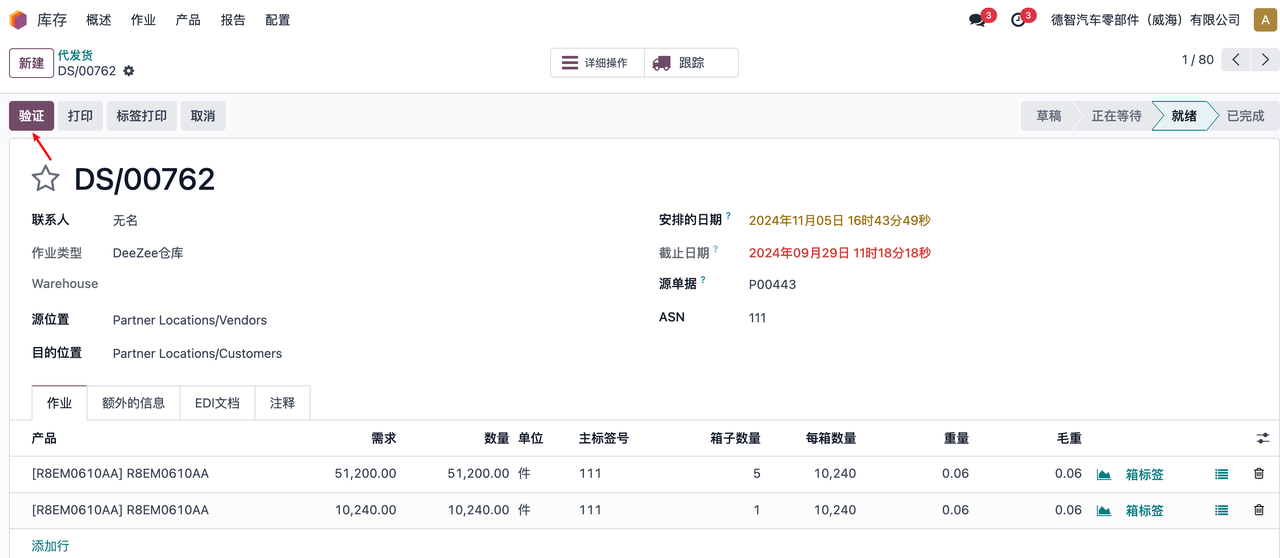This screenshot has width=1280, height=558.
Task: Open the activities clock icon in top bar
Action: pos(1018,20)
